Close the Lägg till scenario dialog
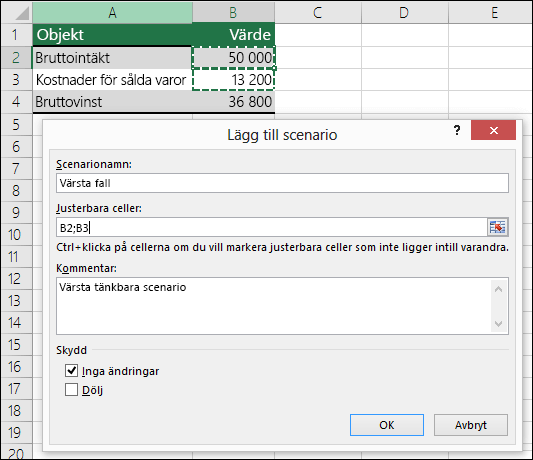 click(x=493, y=130)
